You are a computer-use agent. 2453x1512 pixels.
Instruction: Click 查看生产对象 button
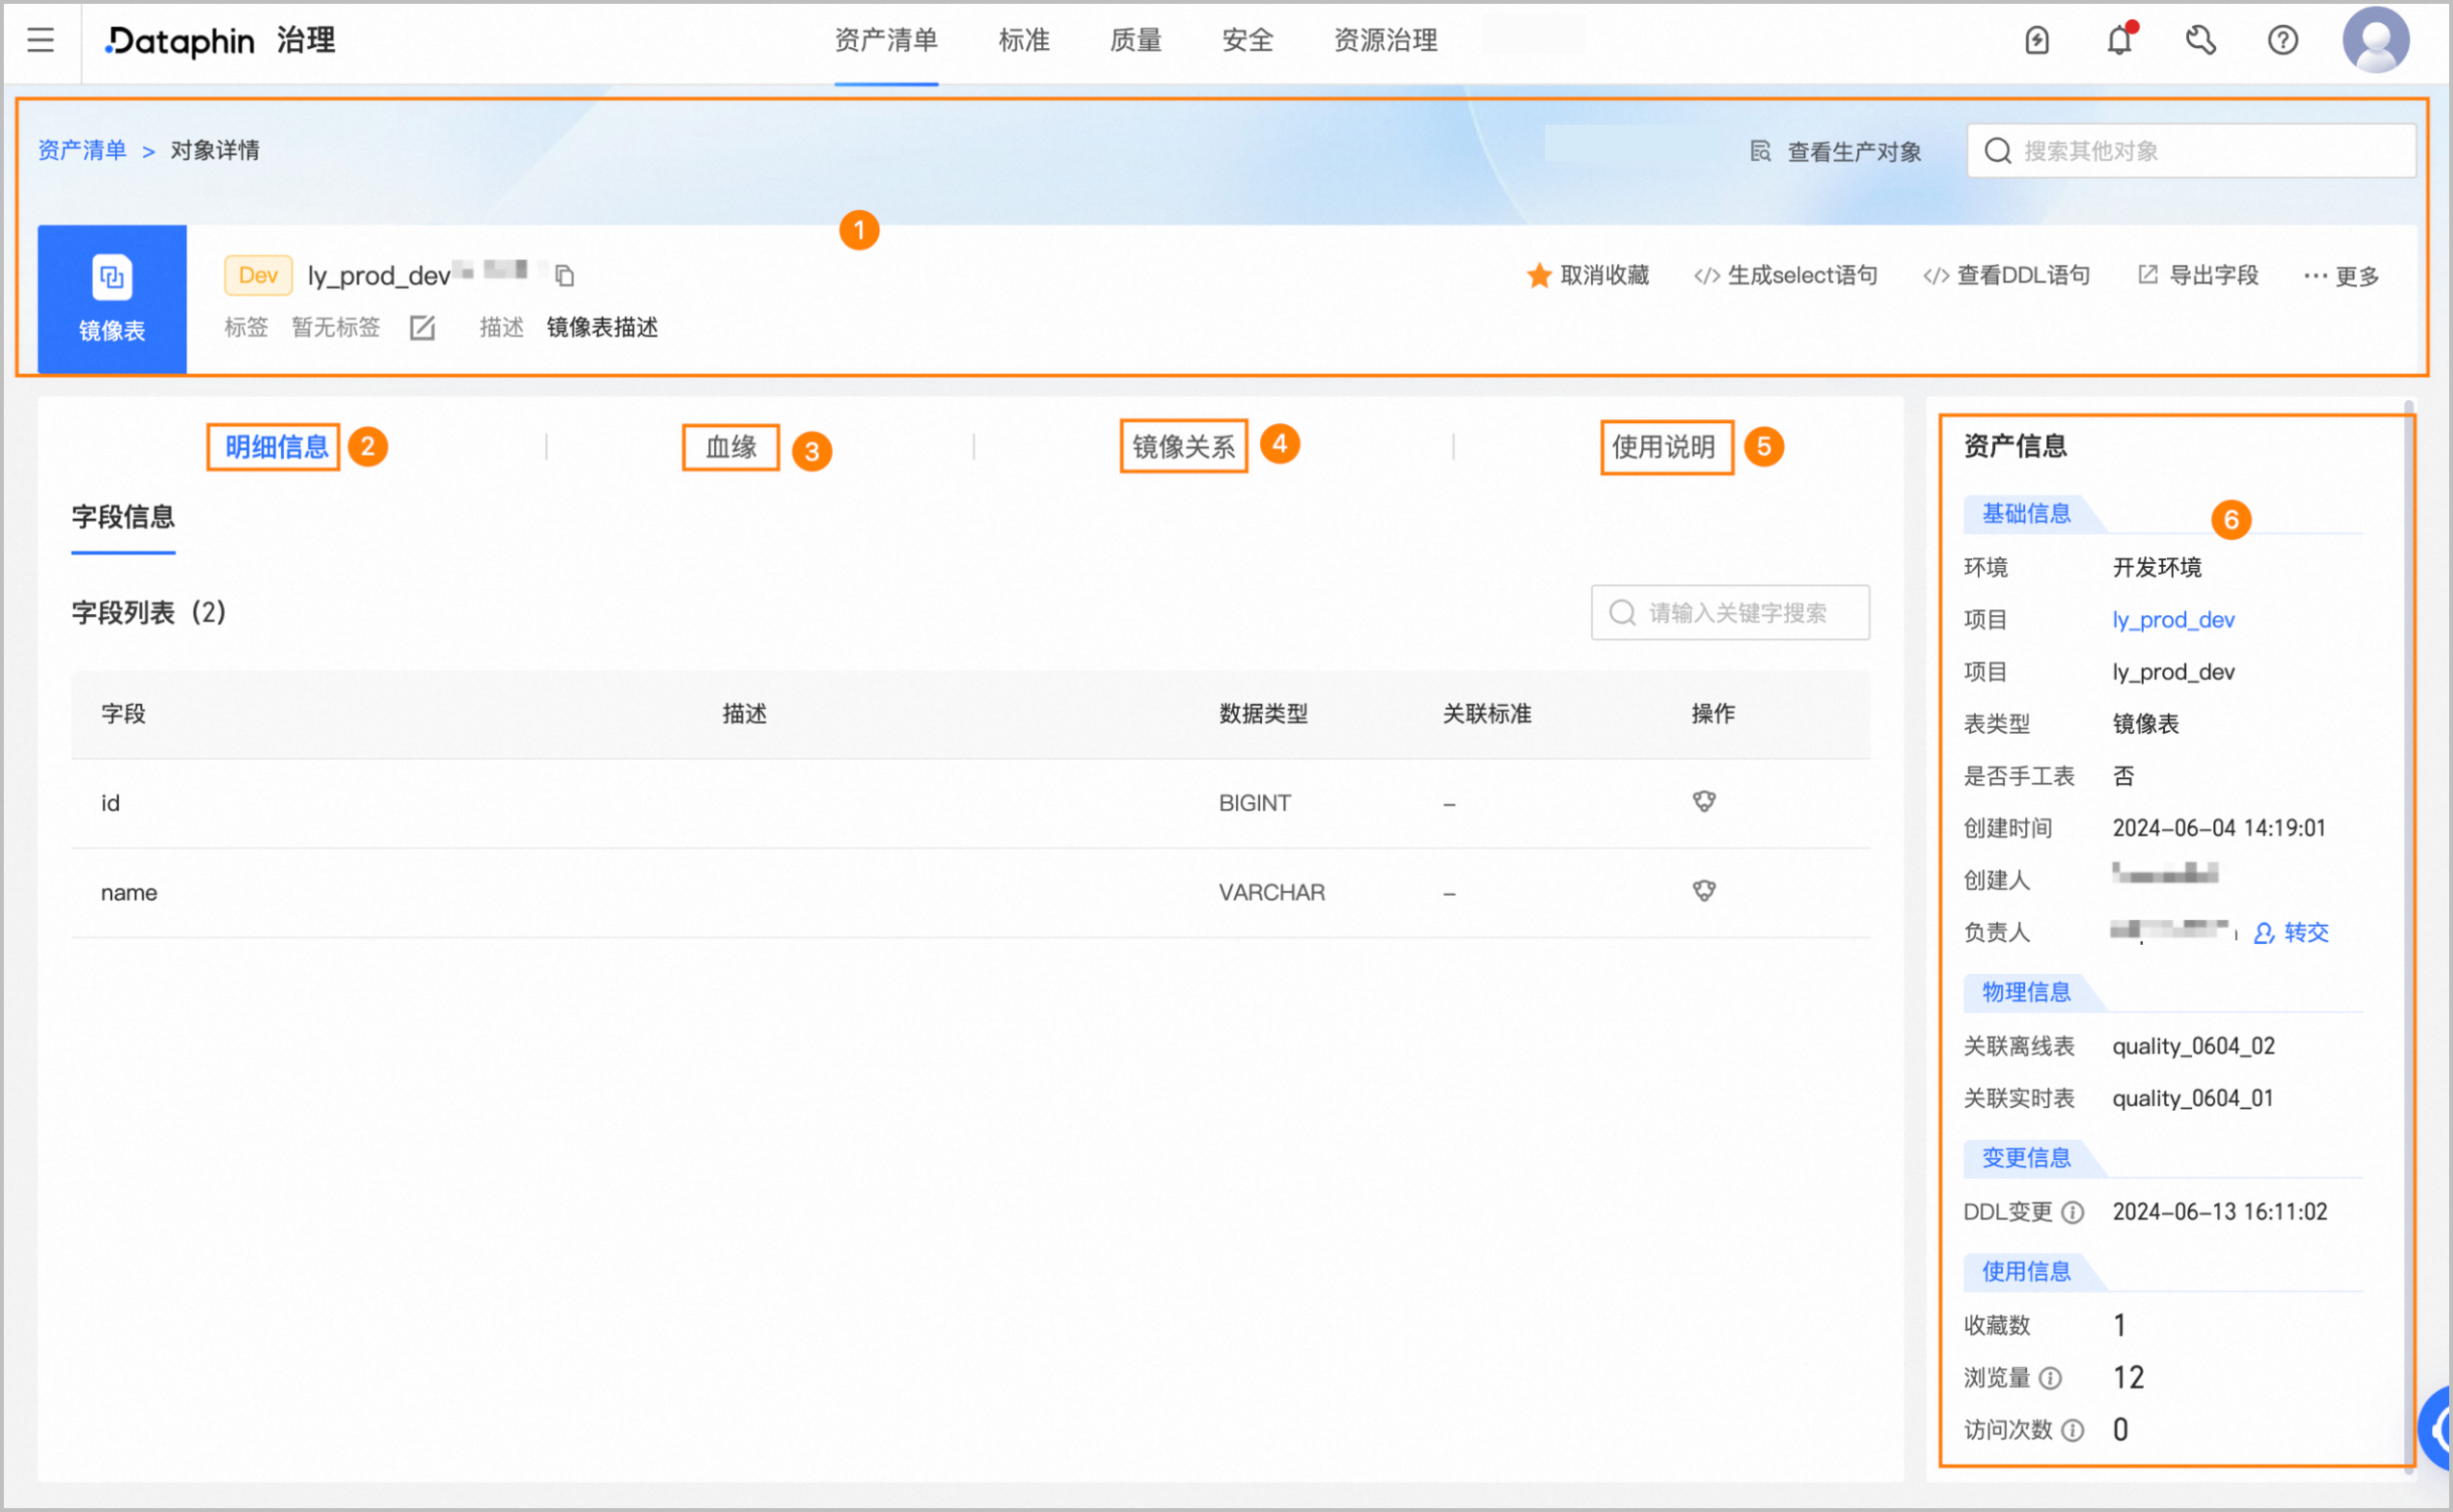pos(1836,151)
